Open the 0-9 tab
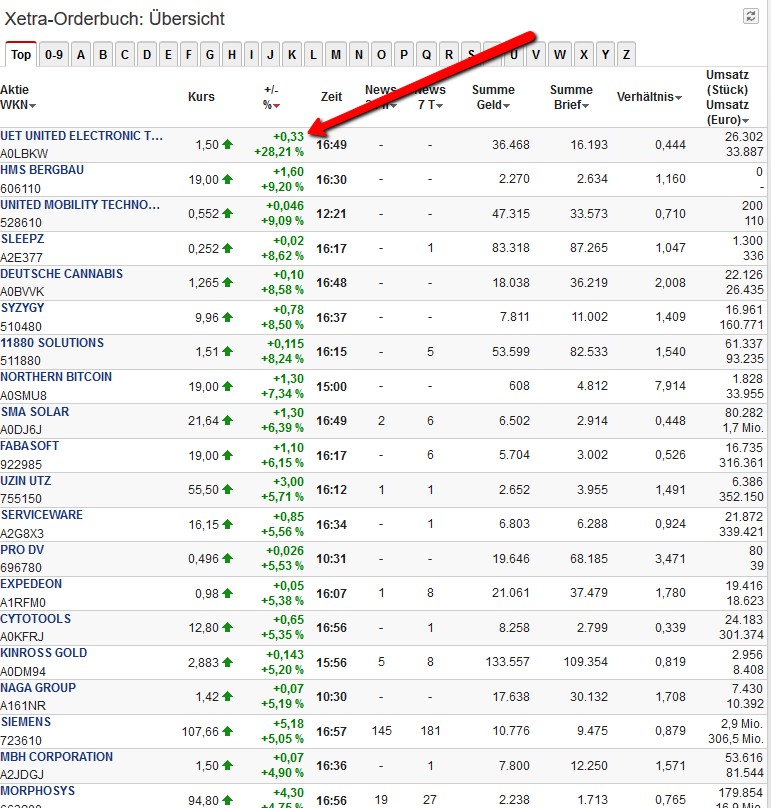This screenshot has height=808, width=771. coord(54,54)
